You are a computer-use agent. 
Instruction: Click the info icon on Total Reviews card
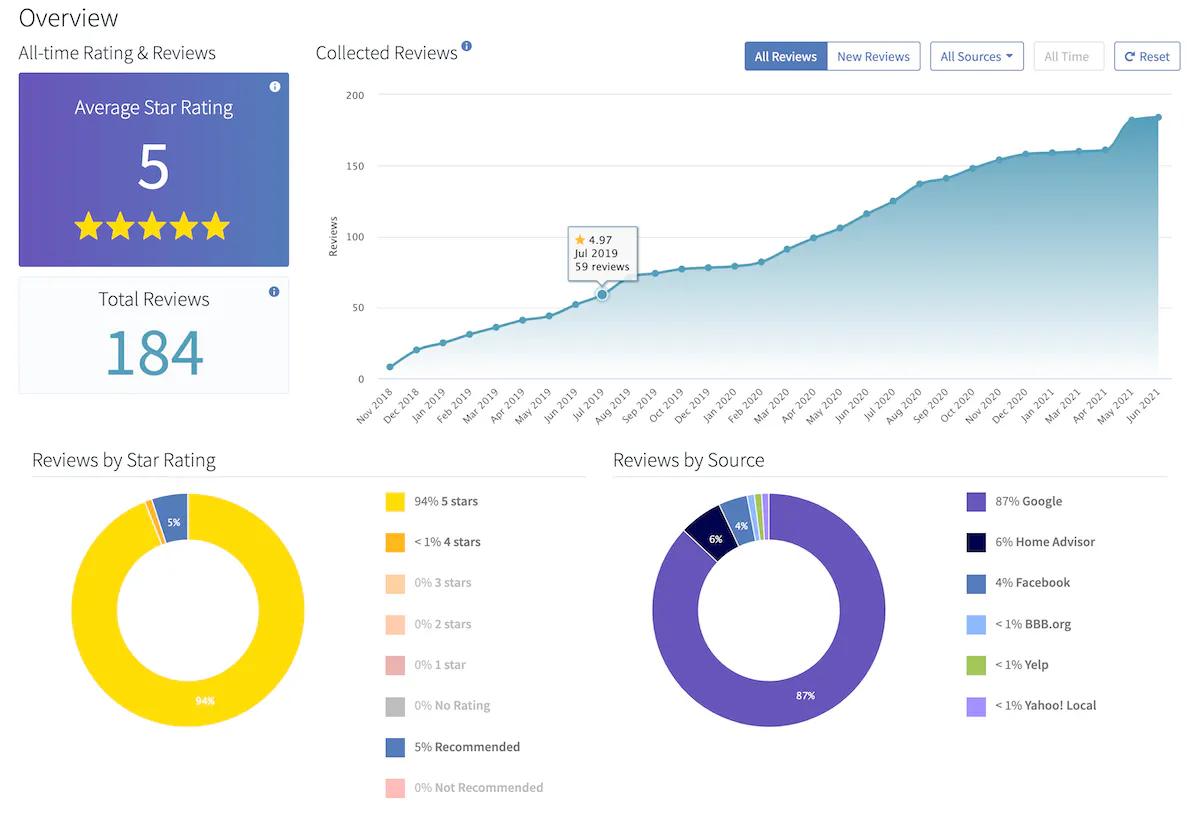274,292
